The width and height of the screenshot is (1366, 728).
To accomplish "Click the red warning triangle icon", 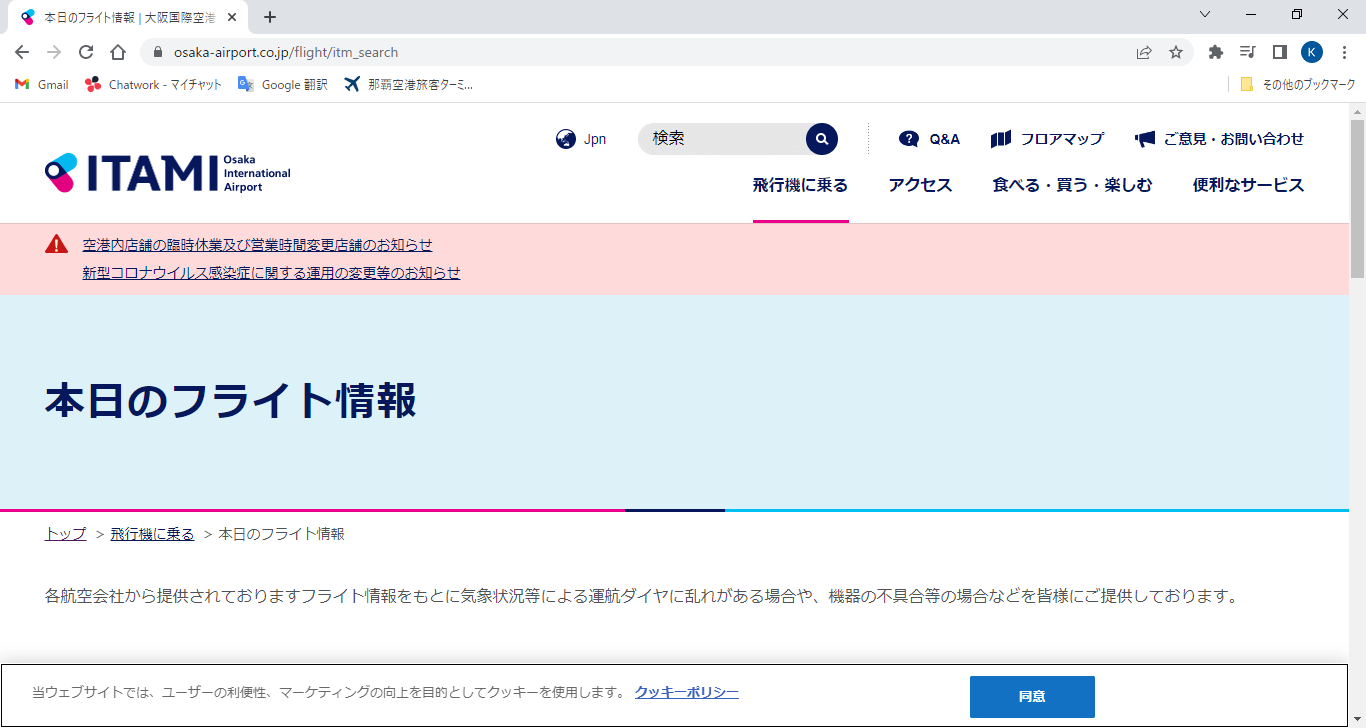I will point(56,244).
